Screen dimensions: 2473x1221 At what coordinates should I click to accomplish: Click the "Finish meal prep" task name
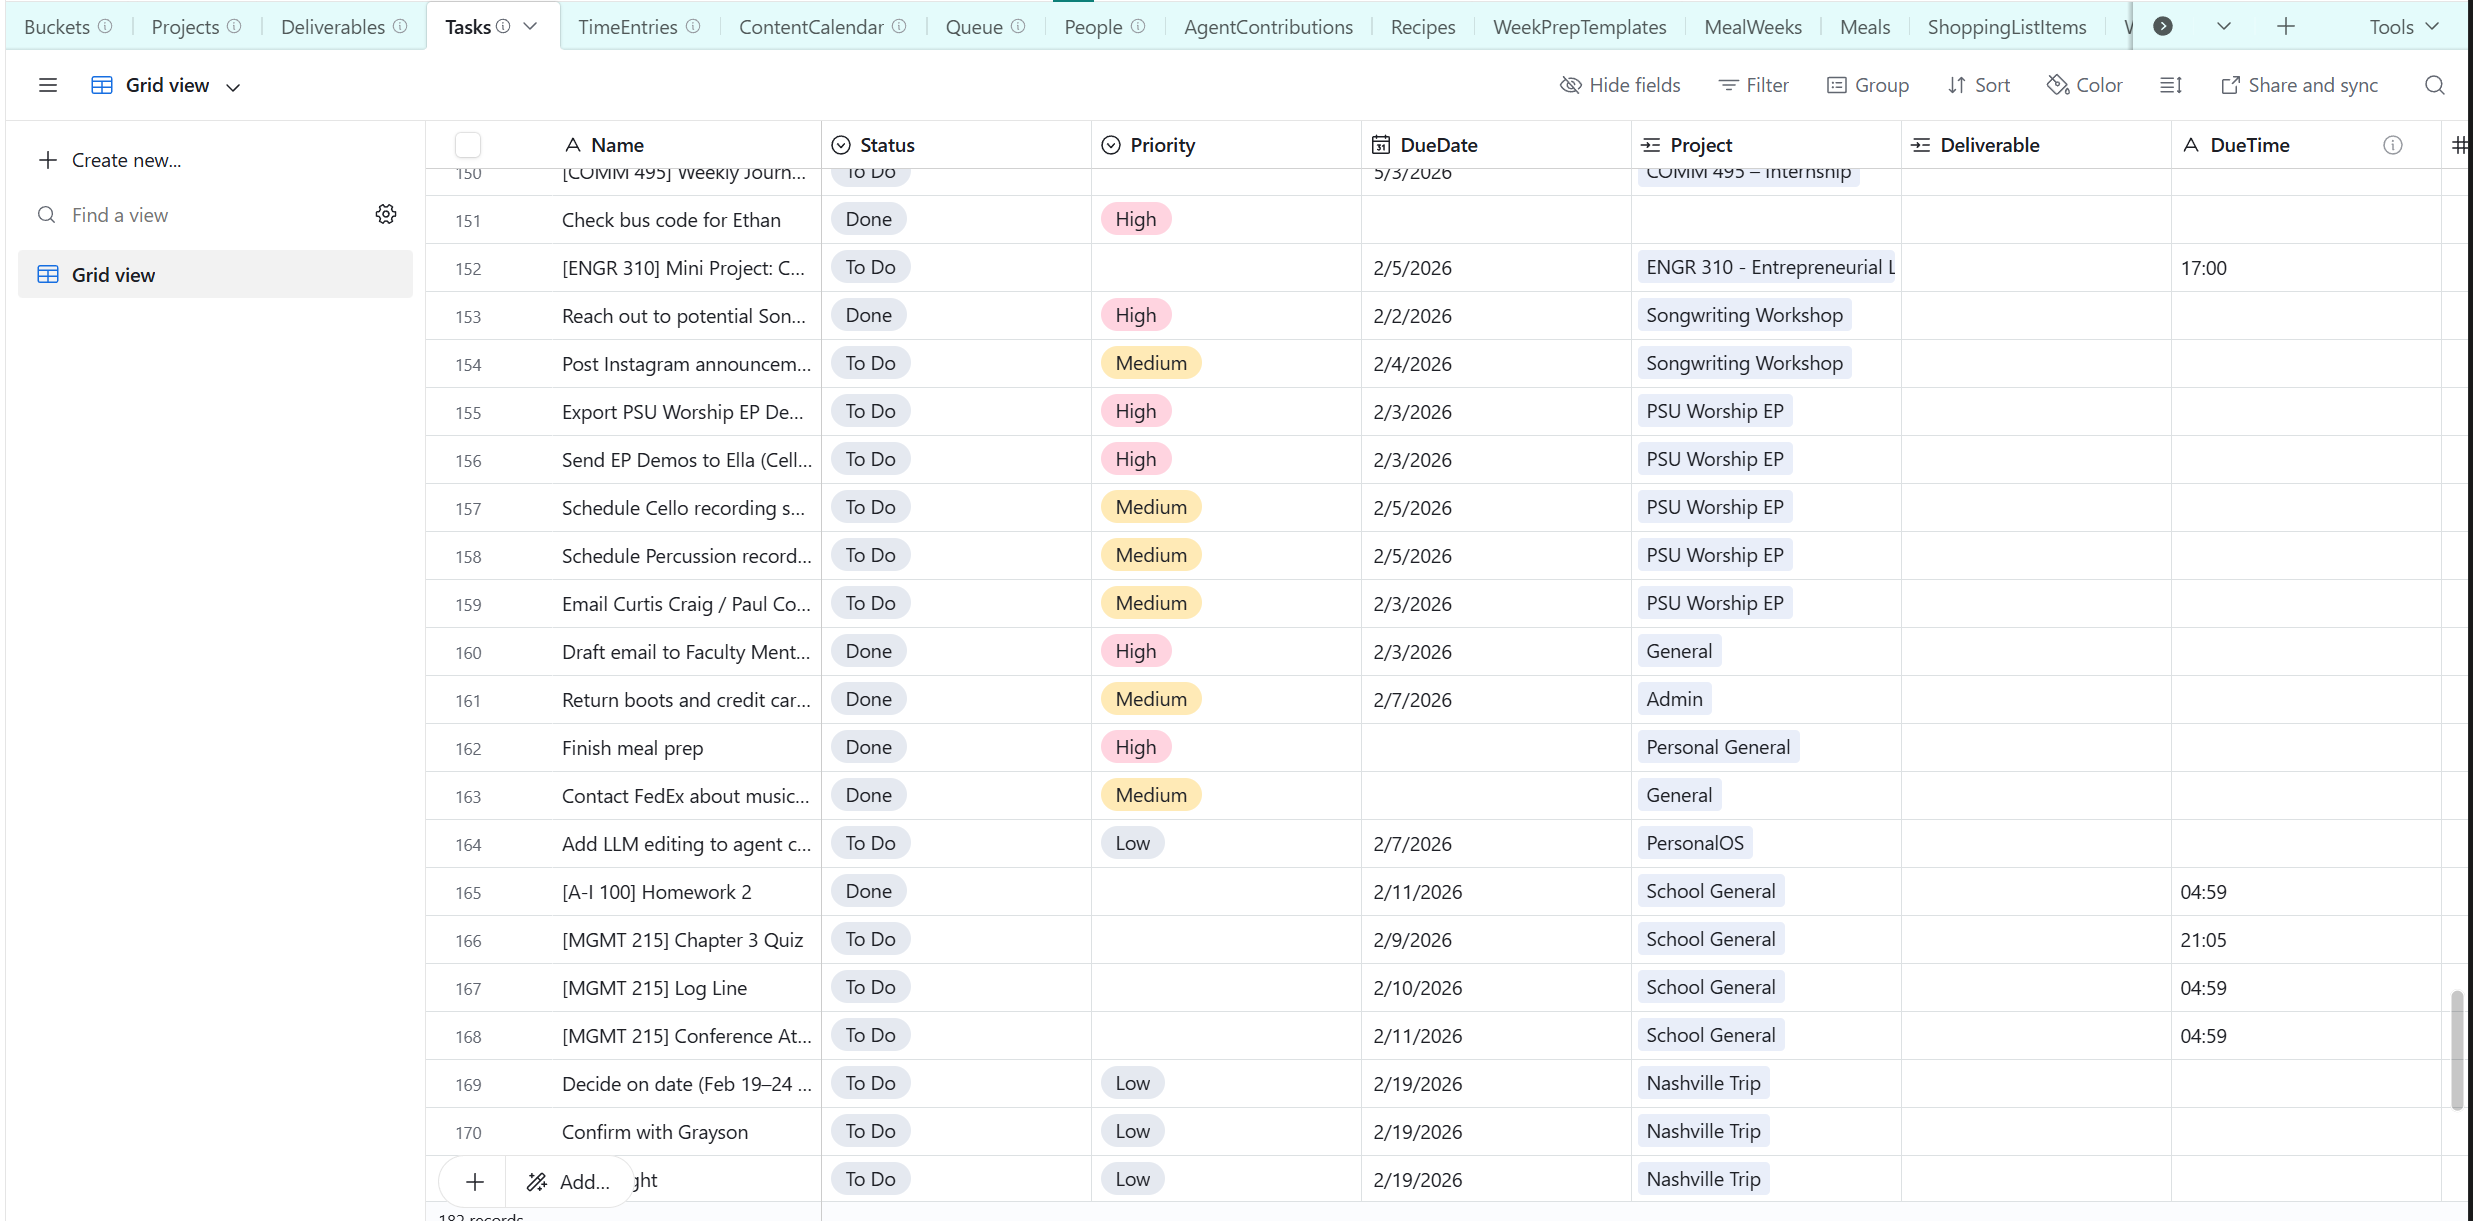(632, 748)
